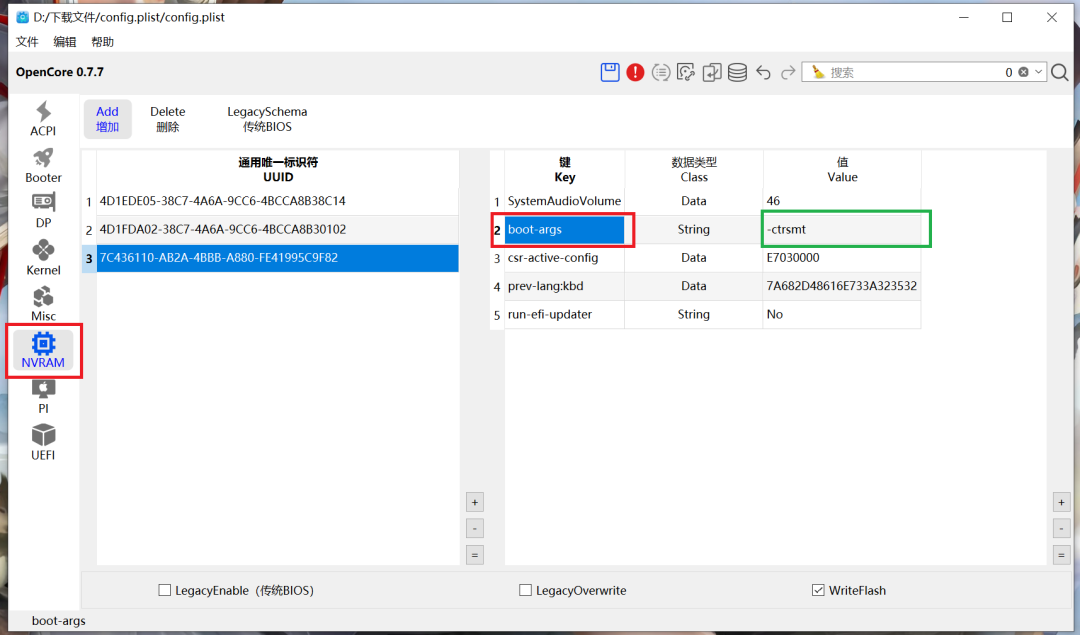Screen dimensions: 1080x635
Task: Open the 文件 menu
Action: tap(27, 42)
